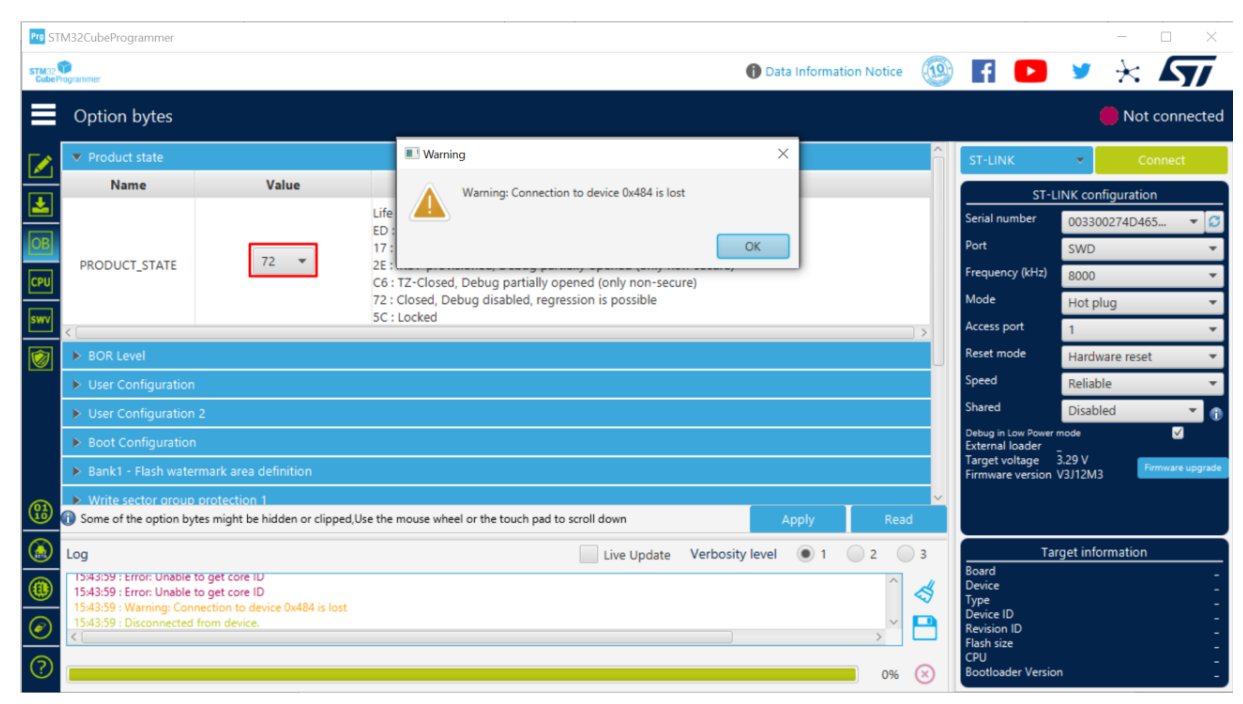Toggle Debug in Low Power mode checkbox

tap(1177, 433)
